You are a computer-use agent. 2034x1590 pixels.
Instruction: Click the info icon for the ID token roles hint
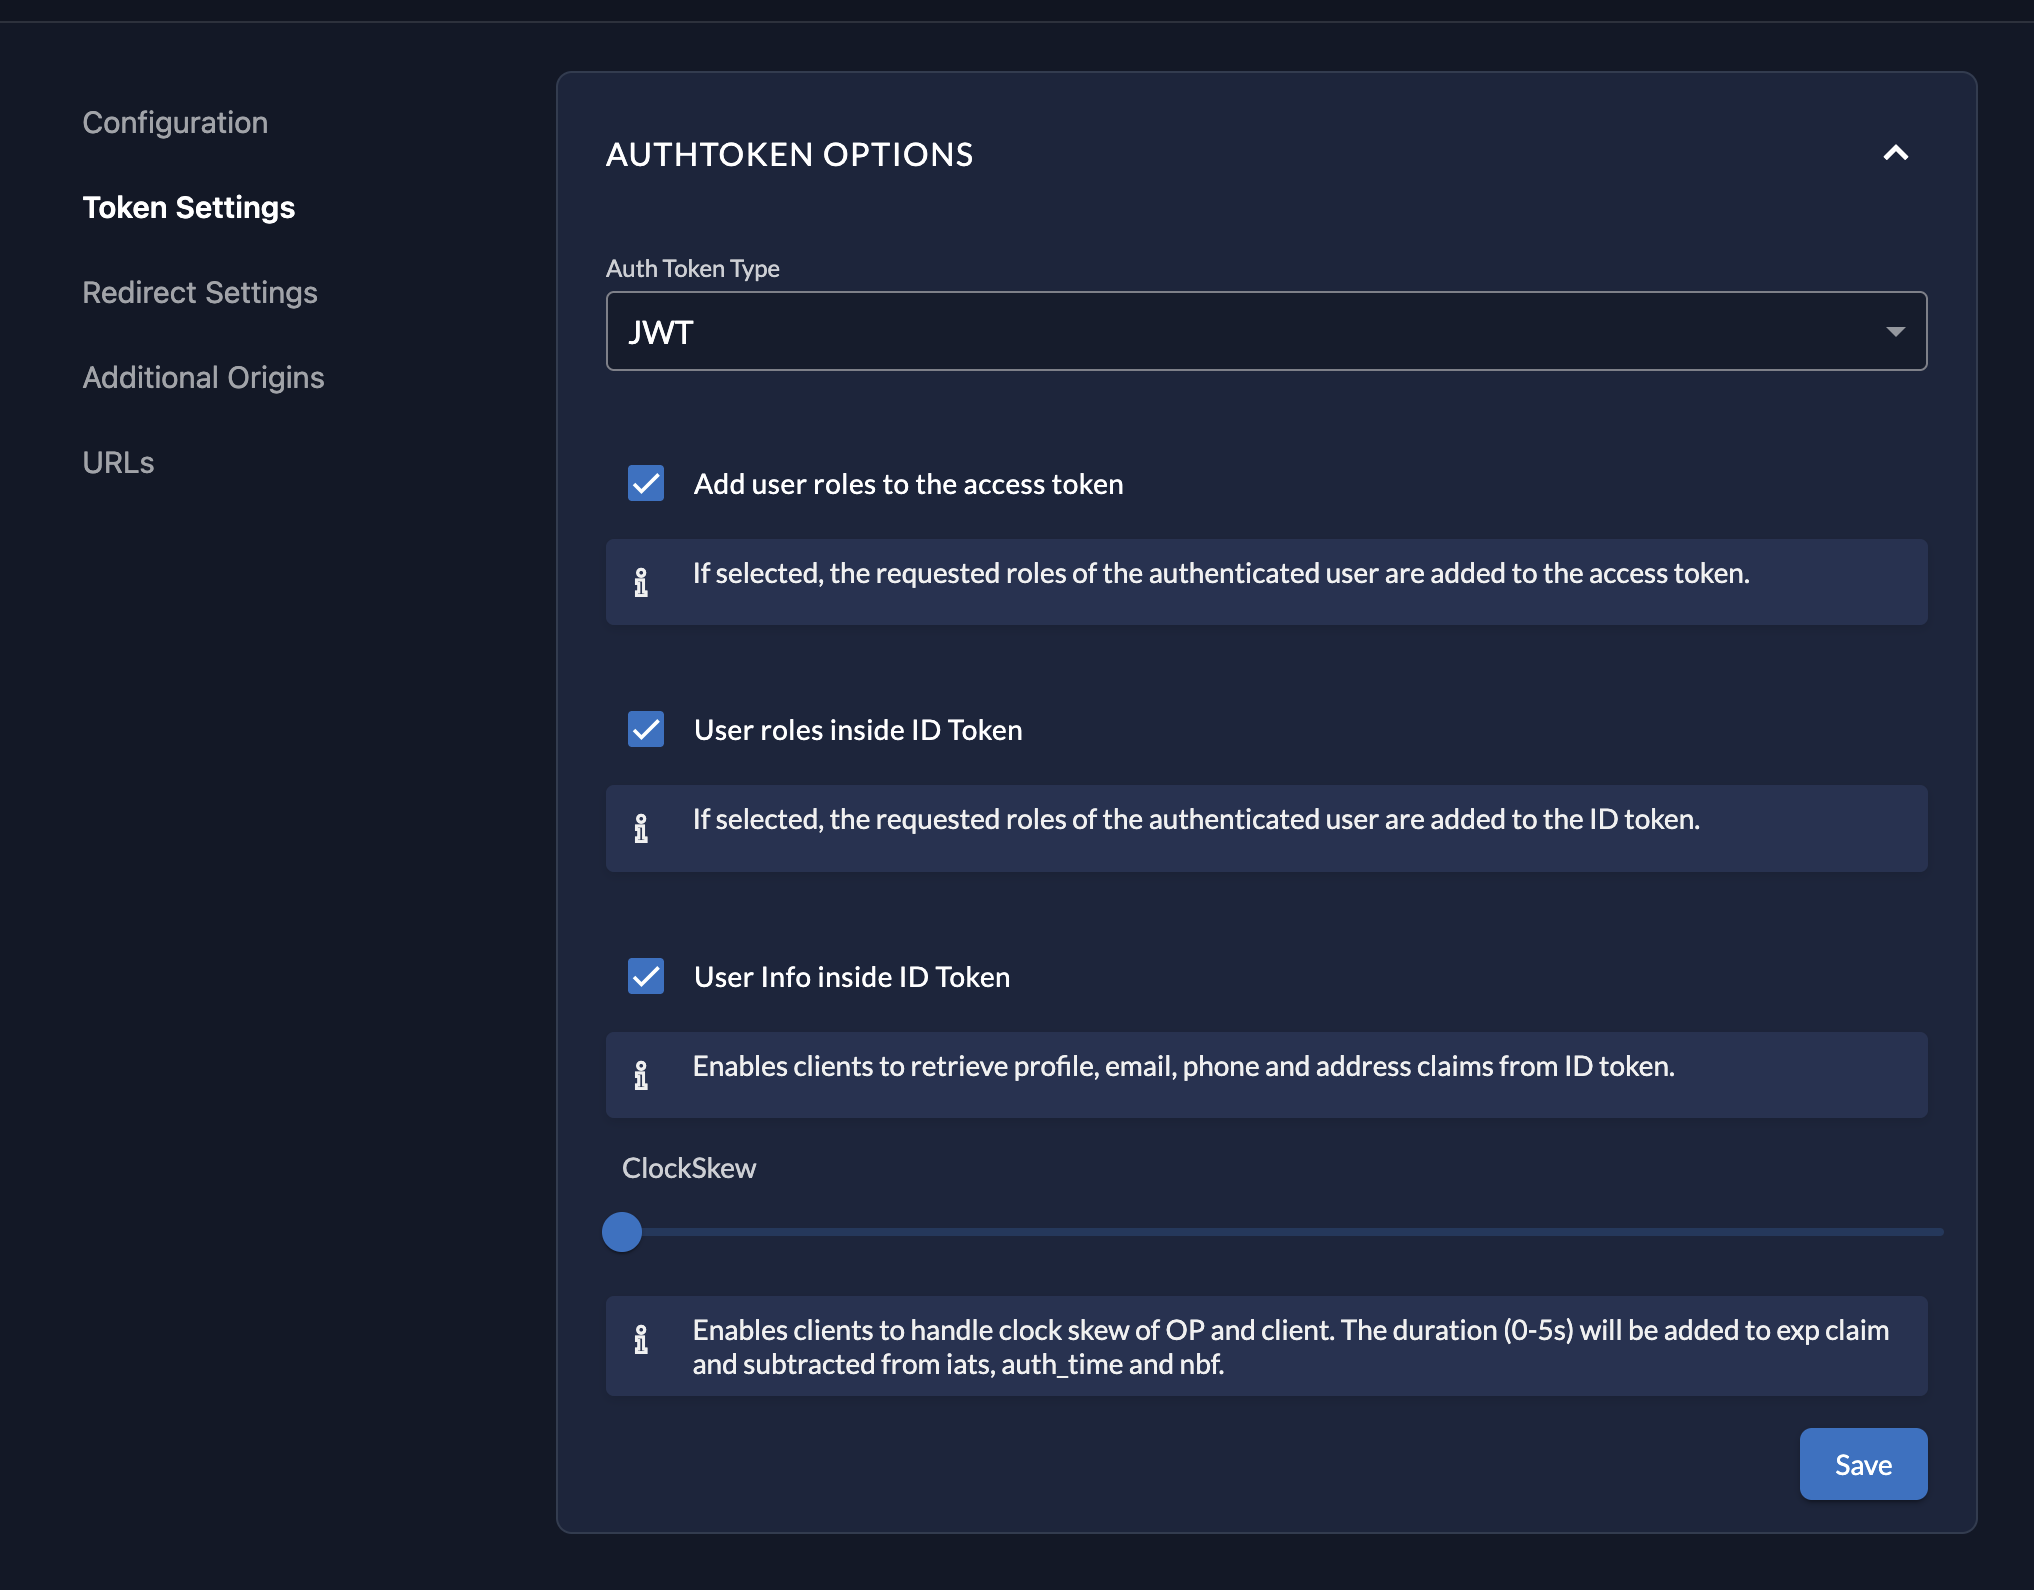pos(643,828)
